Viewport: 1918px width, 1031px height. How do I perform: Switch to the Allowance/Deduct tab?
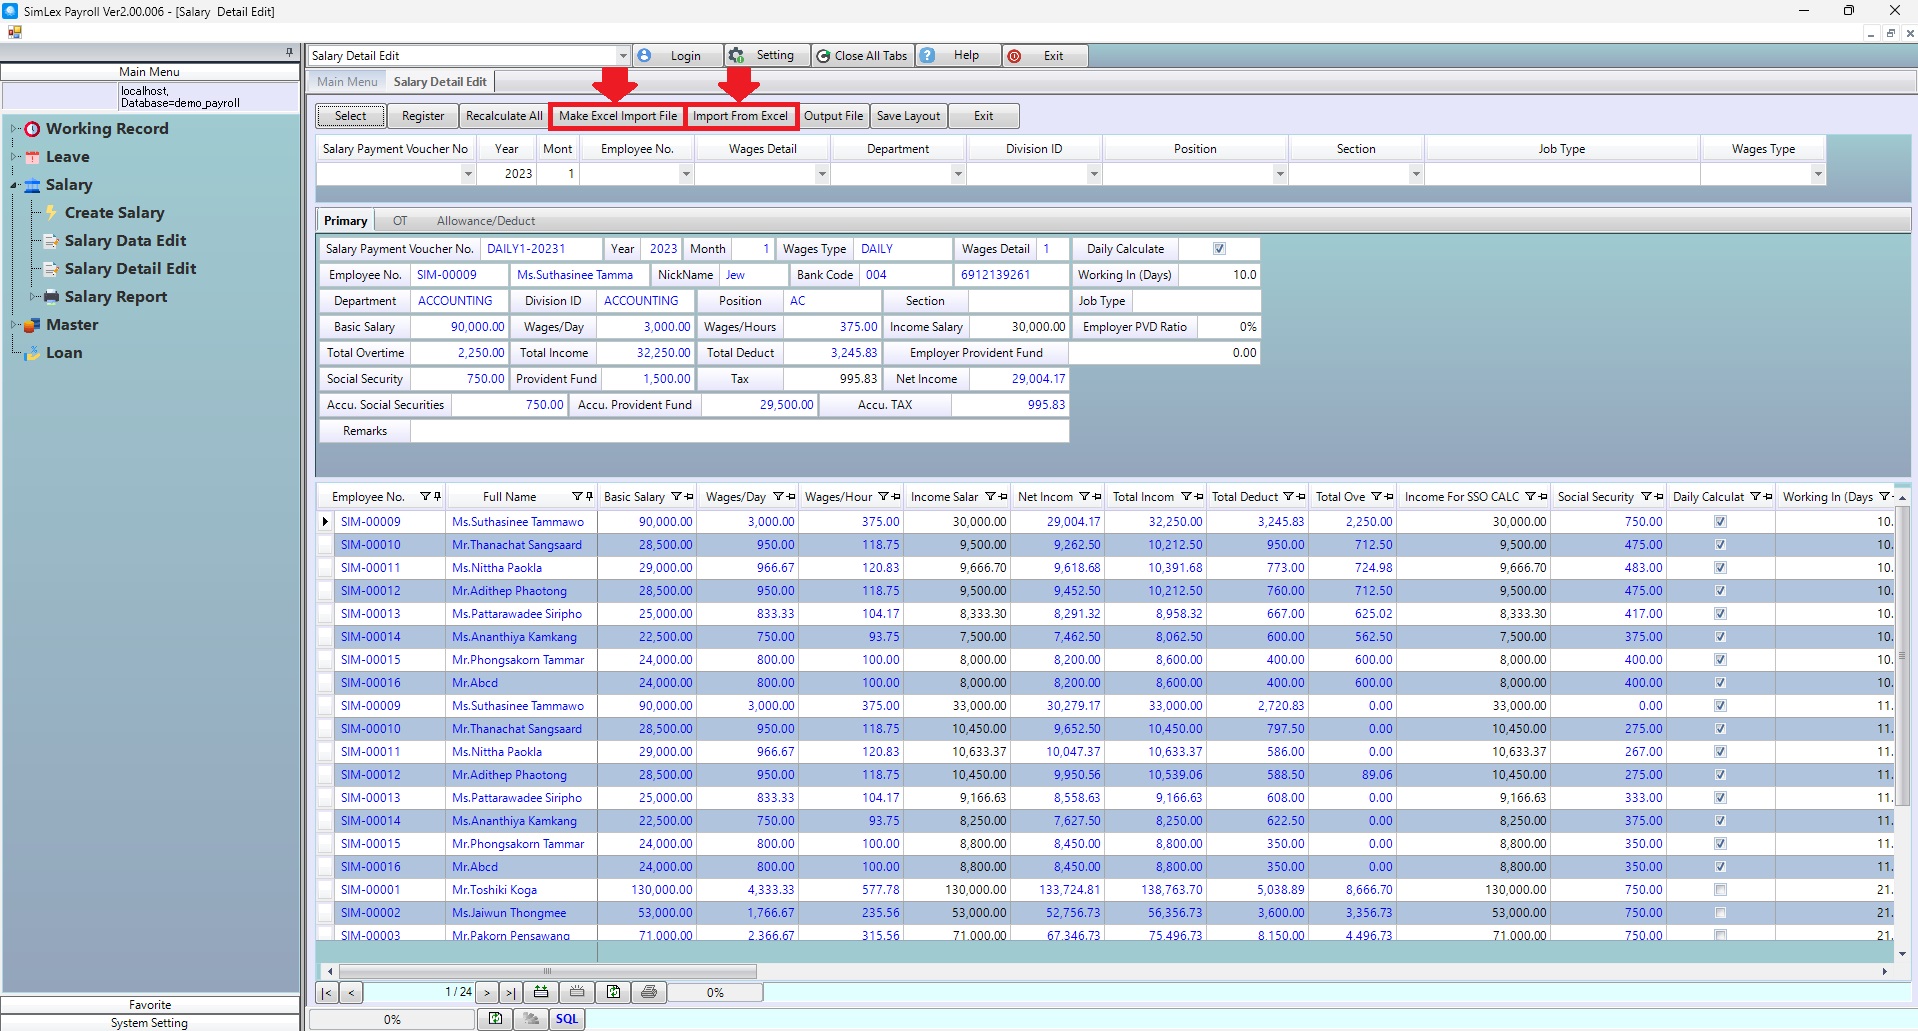pyautogui.click(x=485, y=221)
